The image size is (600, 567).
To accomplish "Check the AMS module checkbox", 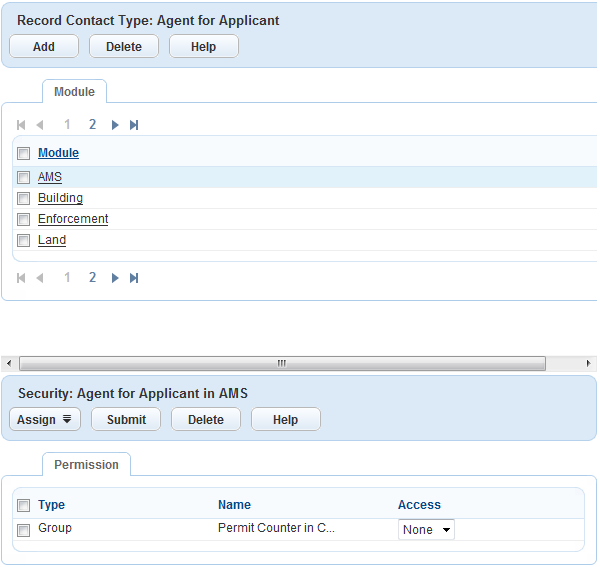I will point(23,178).
